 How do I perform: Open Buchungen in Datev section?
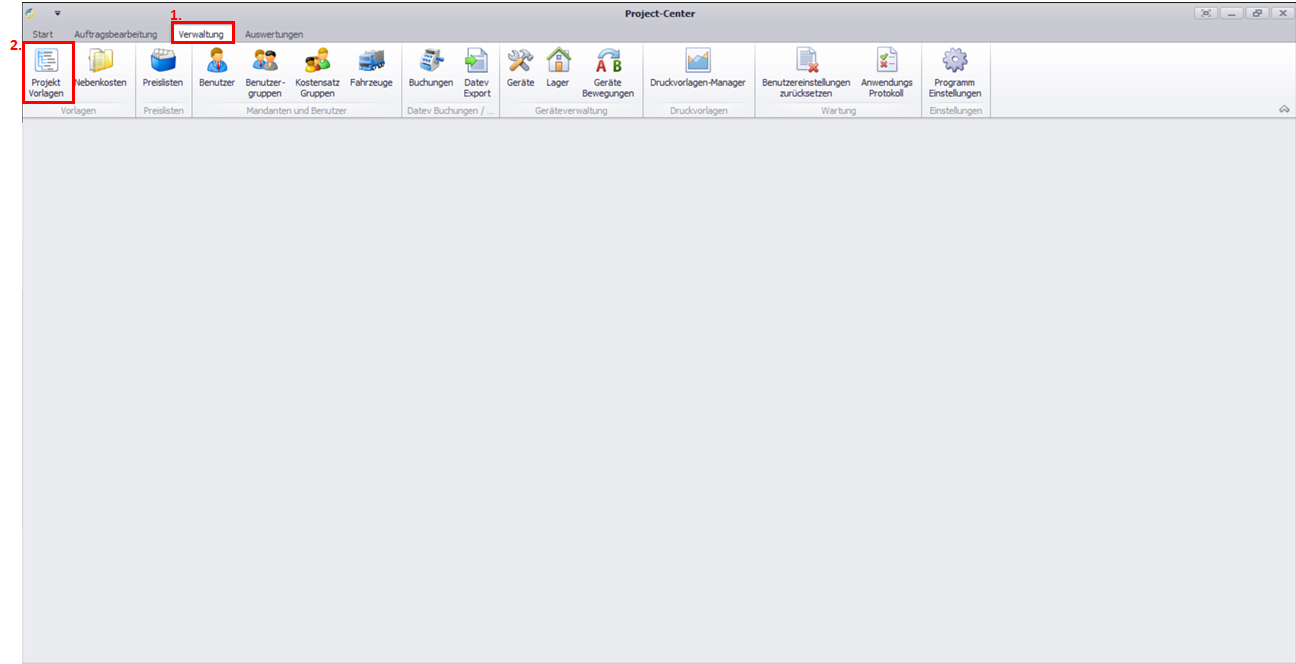[431, 62]
